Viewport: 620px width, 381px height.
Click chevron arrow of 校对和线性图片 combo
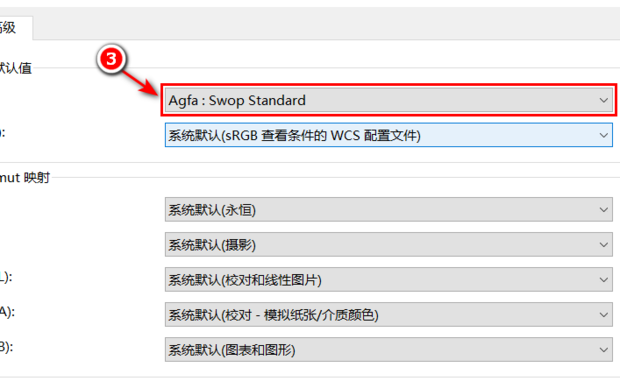(x=603, y=280)
